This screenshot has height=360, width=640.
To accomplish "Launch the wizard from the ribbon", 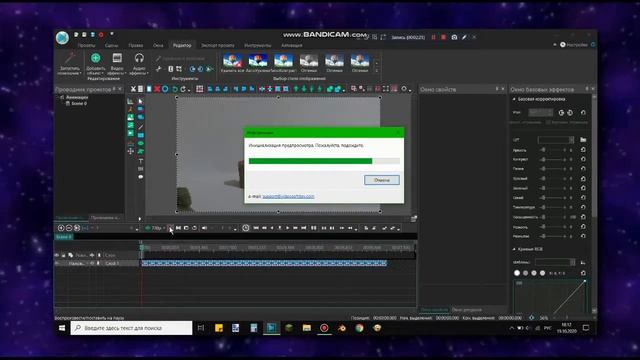I will 69,64.
